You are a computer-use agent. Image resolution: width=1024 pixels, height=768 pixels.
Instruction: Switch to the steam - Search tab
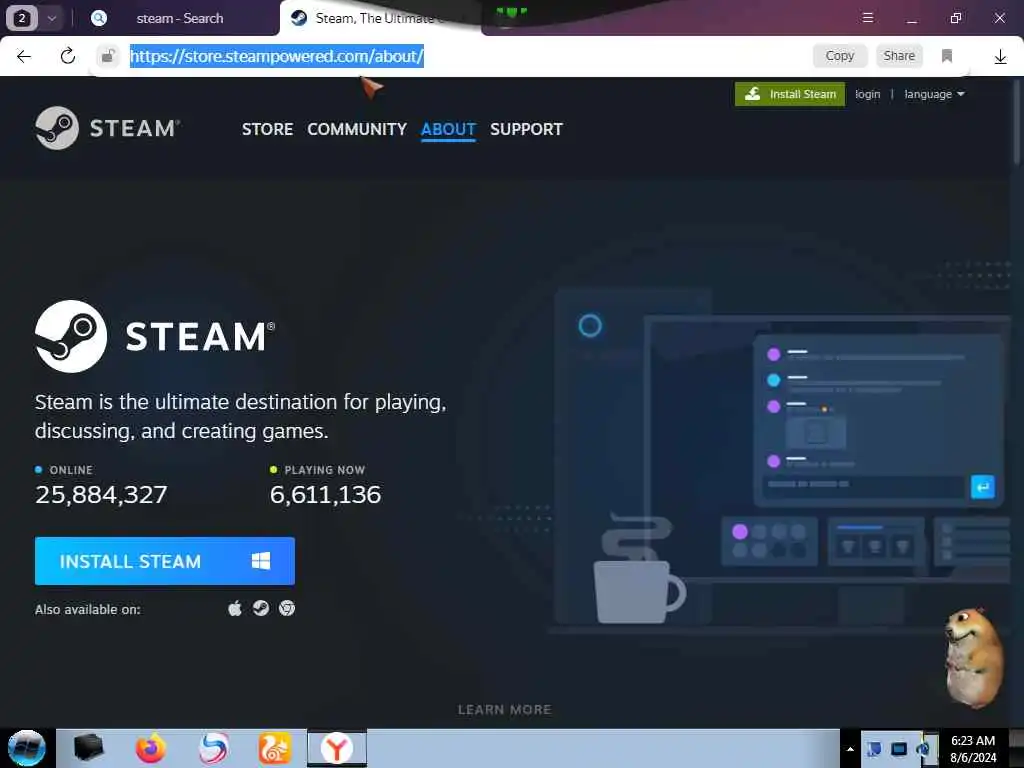pyautogui.click(x=180, y=18)
